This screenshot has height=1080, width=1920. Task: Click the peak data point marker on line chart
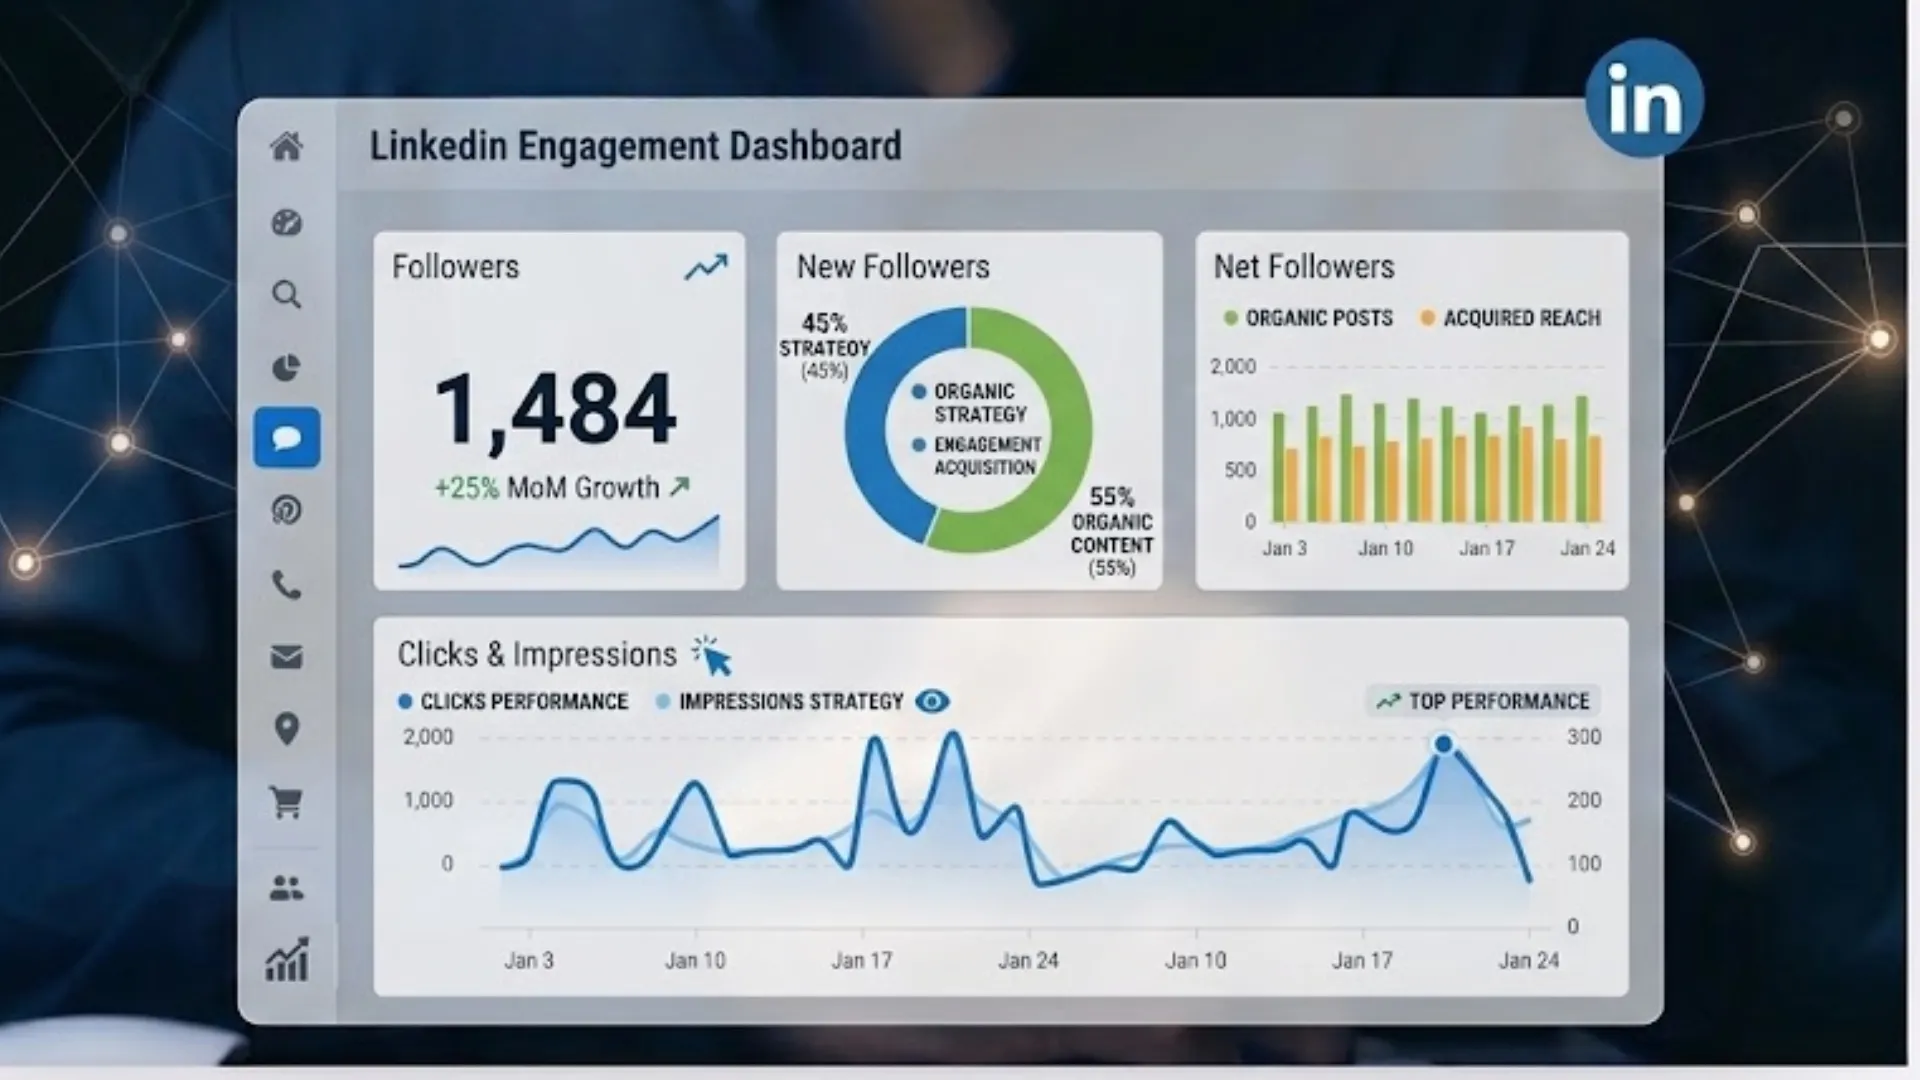1443,744
